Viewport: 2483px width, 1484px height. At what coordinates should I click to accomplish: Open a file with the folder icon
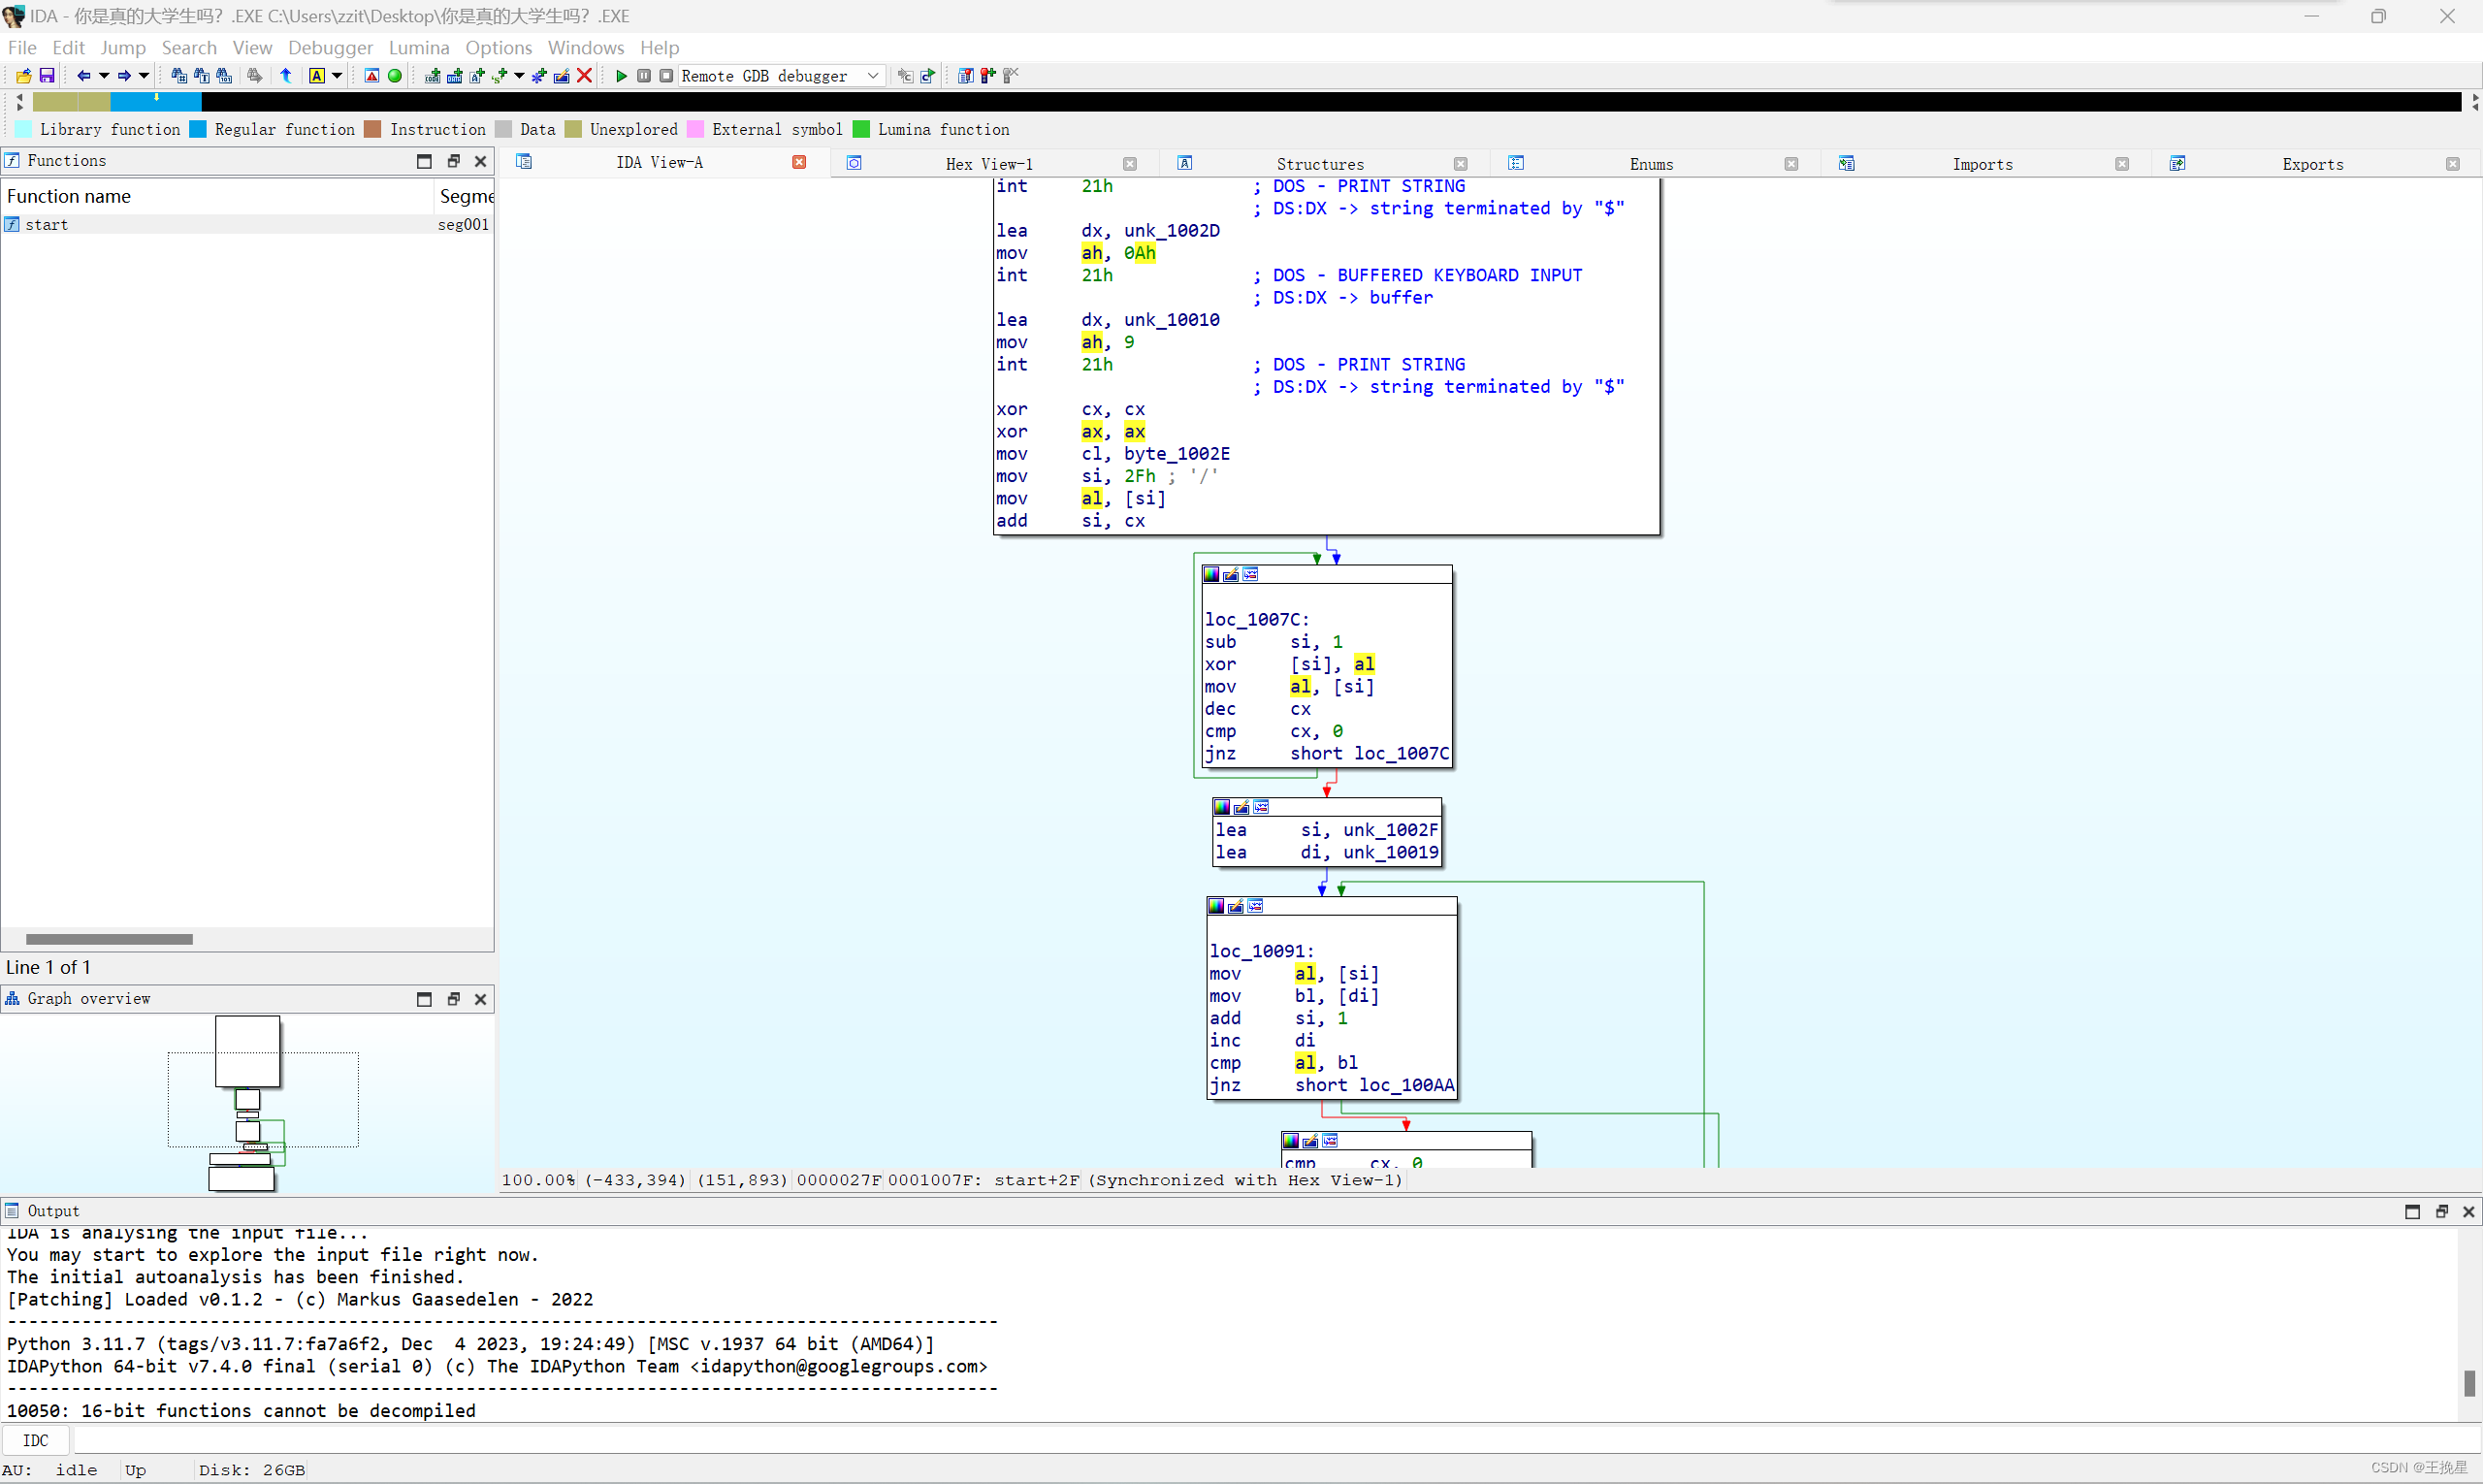tap(24, 76)
